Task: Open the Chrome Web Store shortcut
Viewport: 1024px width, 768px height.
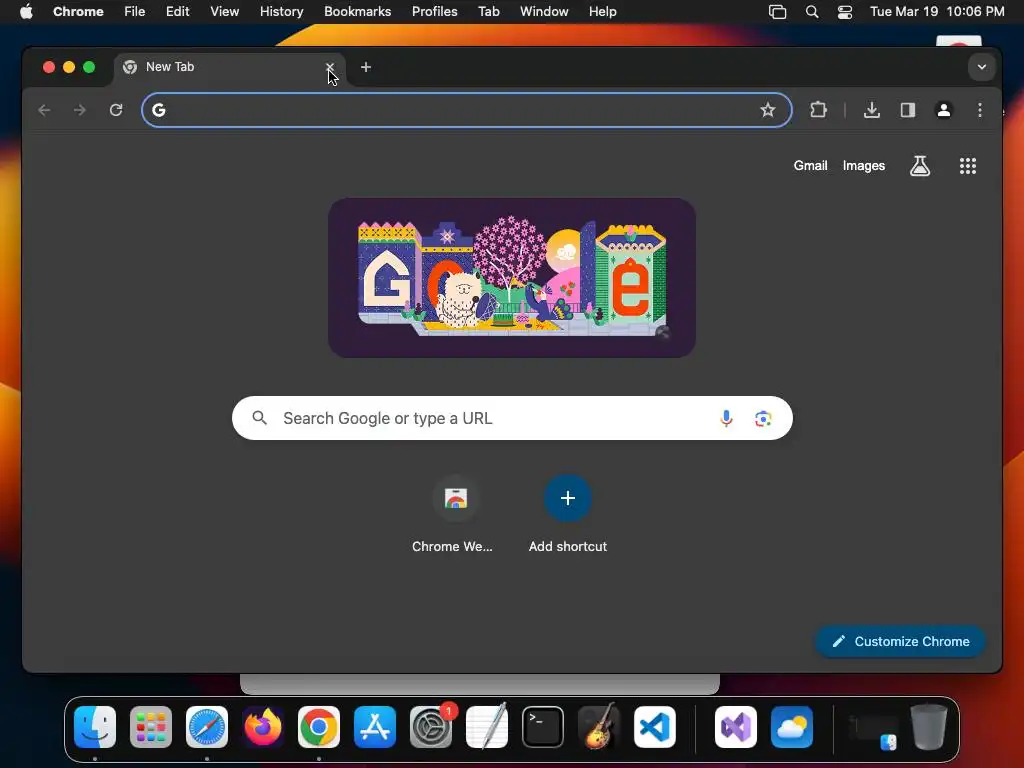Action: pyautogui.click(x=455, y=498)
